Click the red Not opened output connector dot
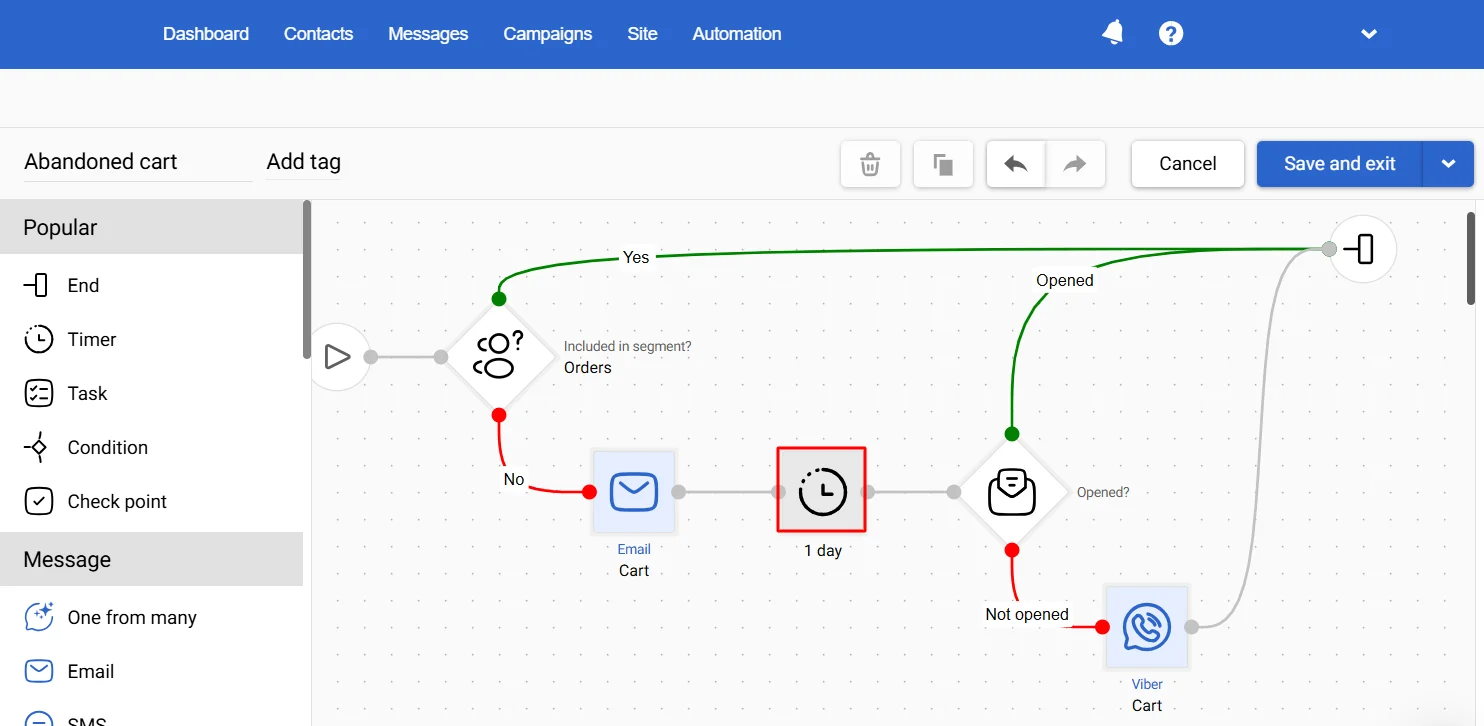Image resolution: width=1484 pixels, height=726 pixels. [x=1012, y=549]
